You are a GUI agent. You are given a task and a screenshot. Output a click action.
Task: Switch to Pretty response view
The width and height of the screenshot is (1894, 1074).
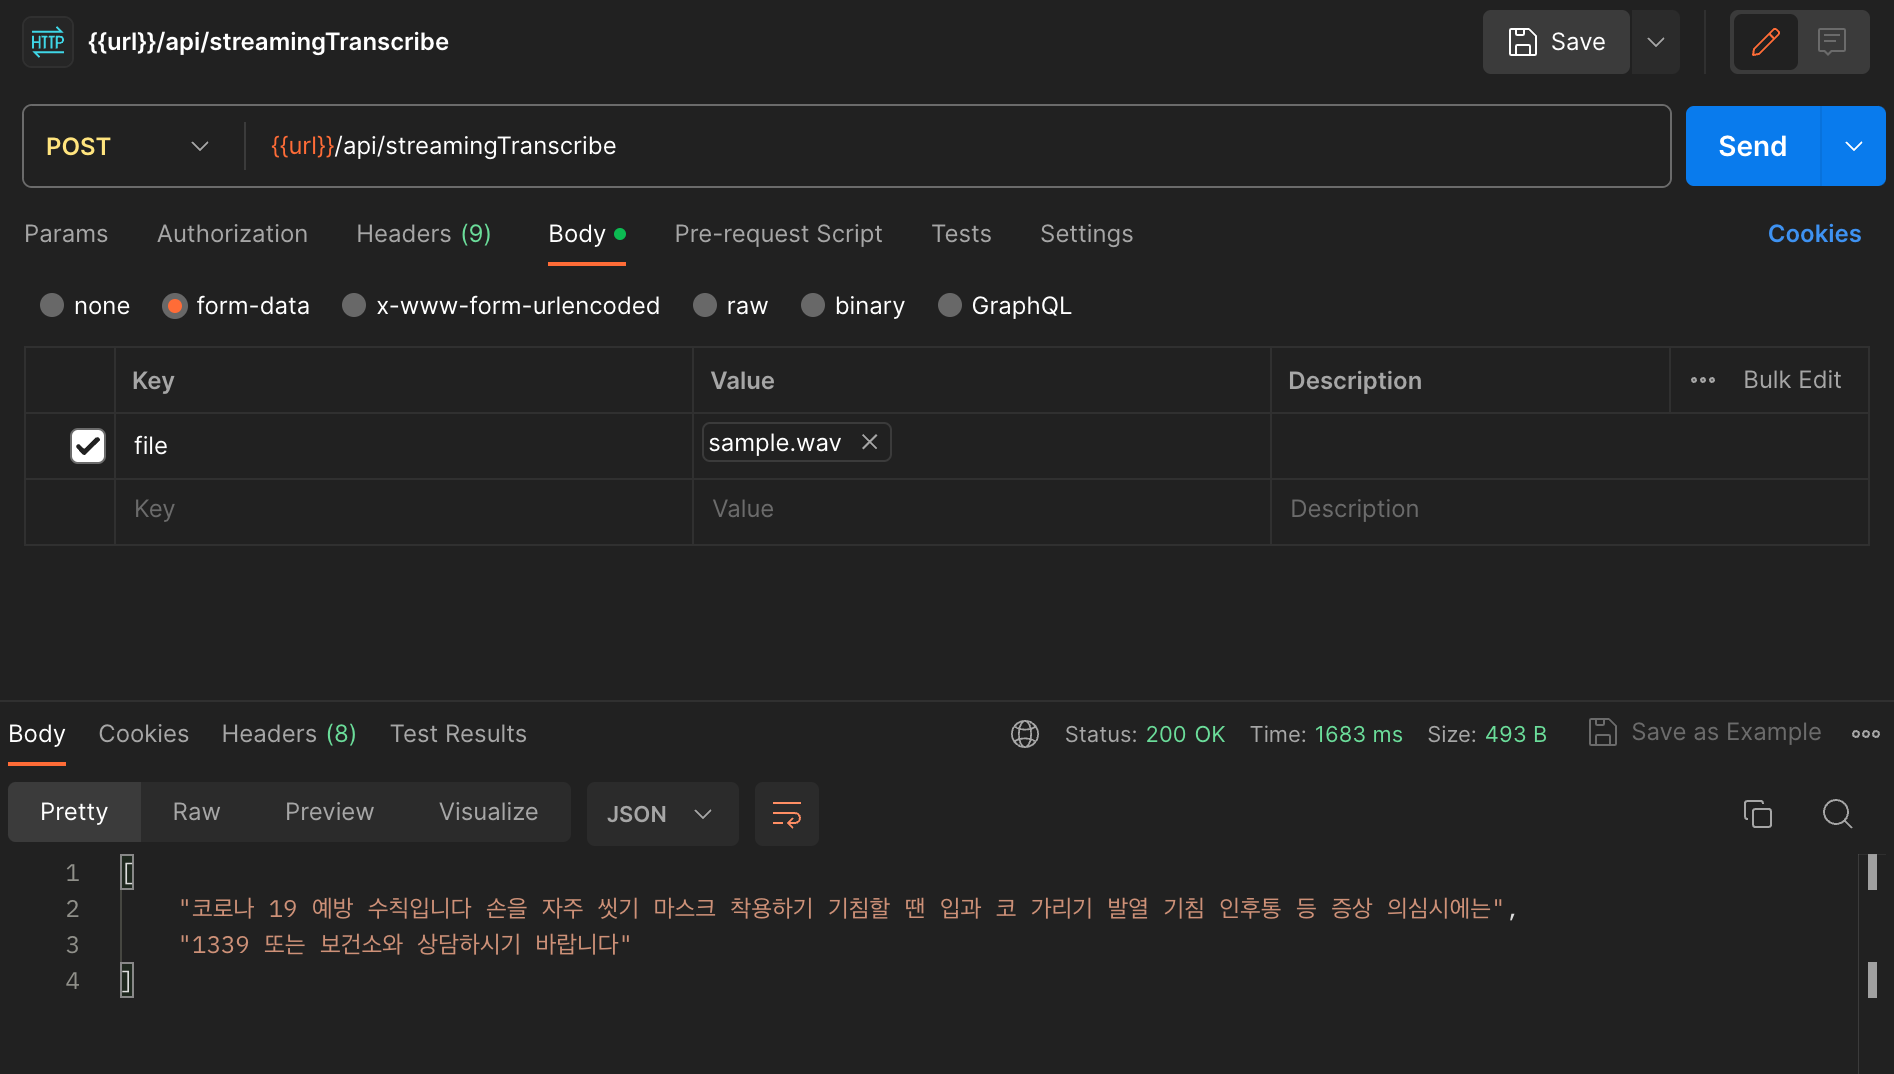point(74,812)
